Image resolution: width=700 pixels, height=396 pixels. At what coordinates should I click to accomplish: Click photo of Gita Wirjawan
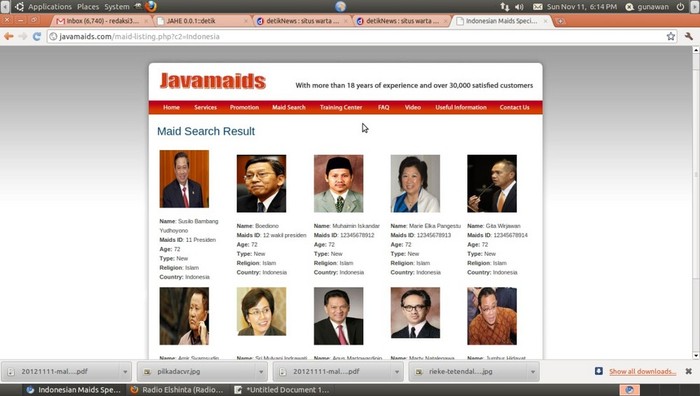point(492,183)
